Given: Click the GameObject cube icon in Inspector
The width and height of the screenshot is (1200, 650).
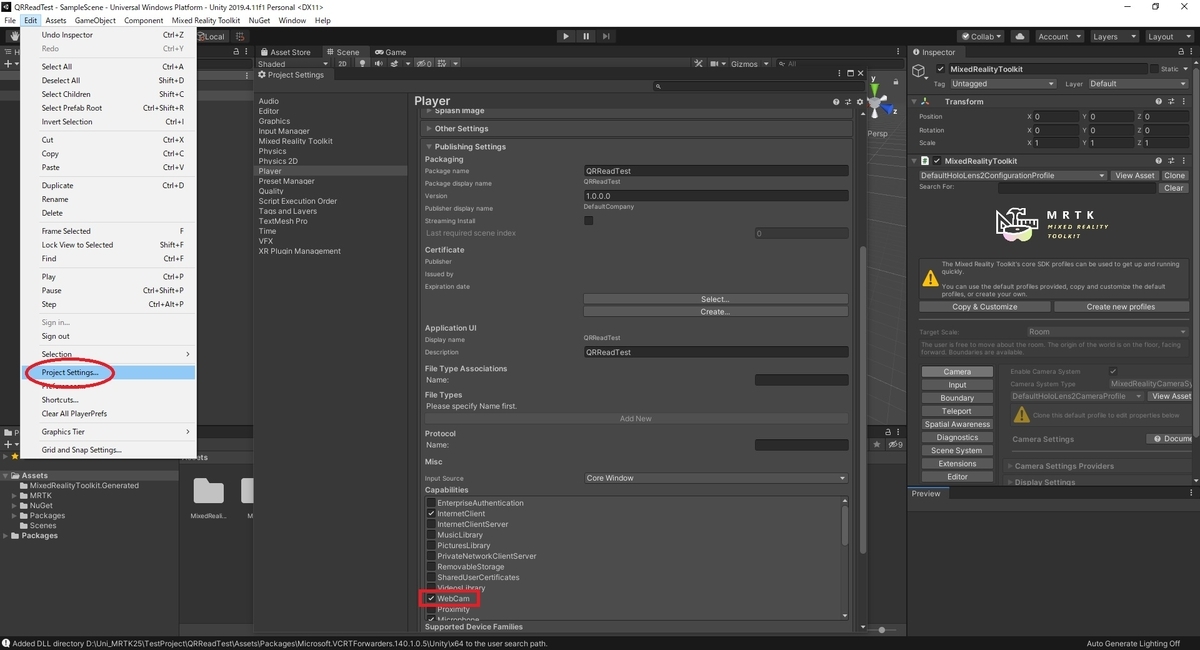Looking at the screenshot, I should point(920,71).
